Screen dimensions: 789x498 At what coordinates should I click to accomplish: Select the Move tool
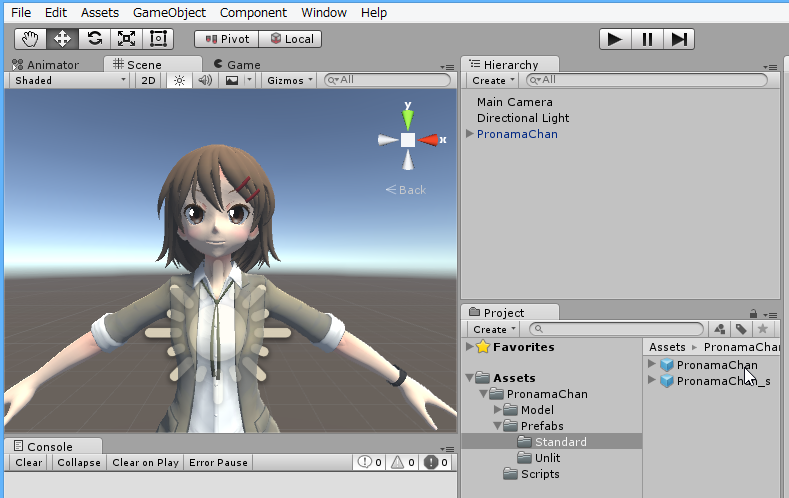(62, 39)
